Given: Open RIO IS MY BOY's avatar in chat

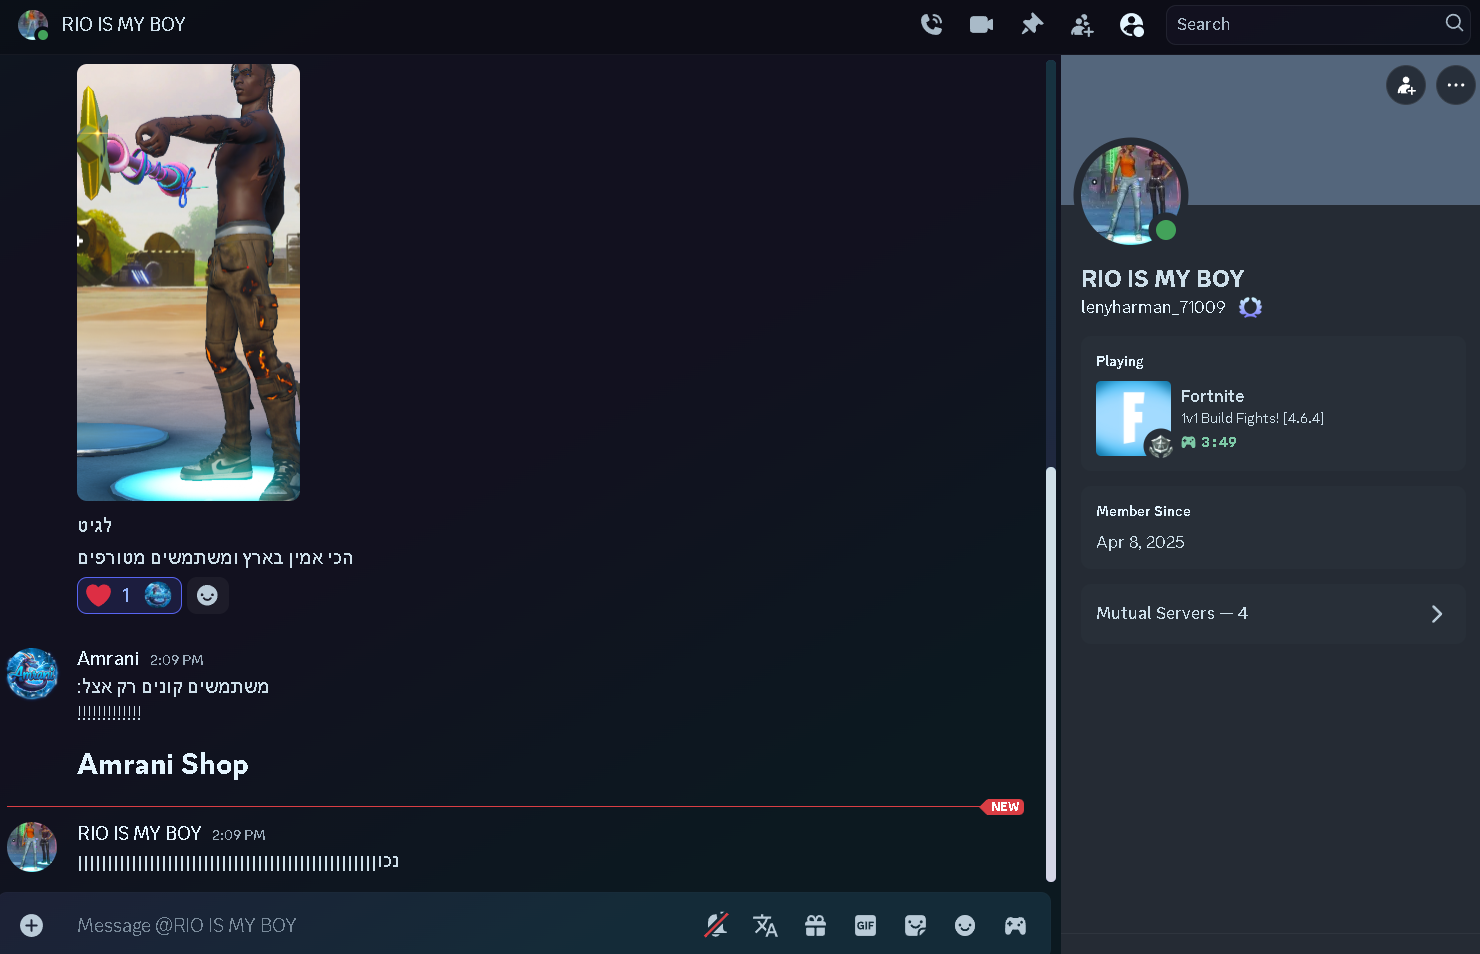Looking at the screenshot, I should [x=32, y=847].
